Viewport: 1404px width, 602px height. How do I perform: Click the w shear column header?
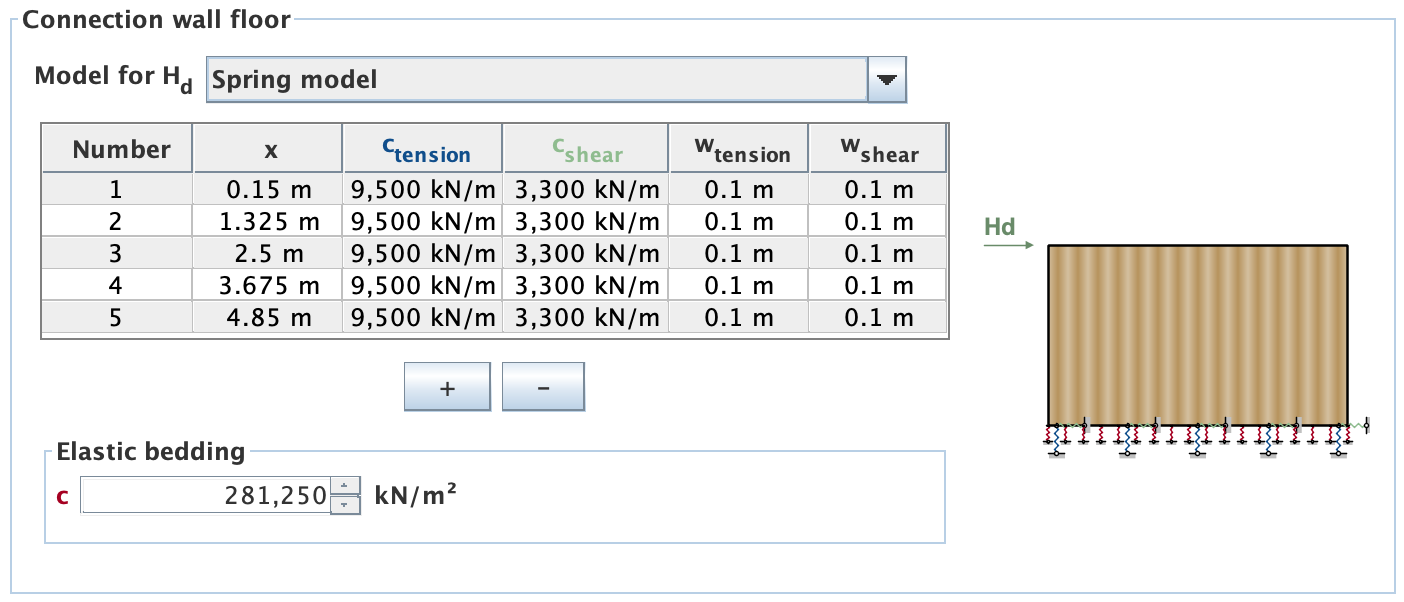tap(878, 149)
